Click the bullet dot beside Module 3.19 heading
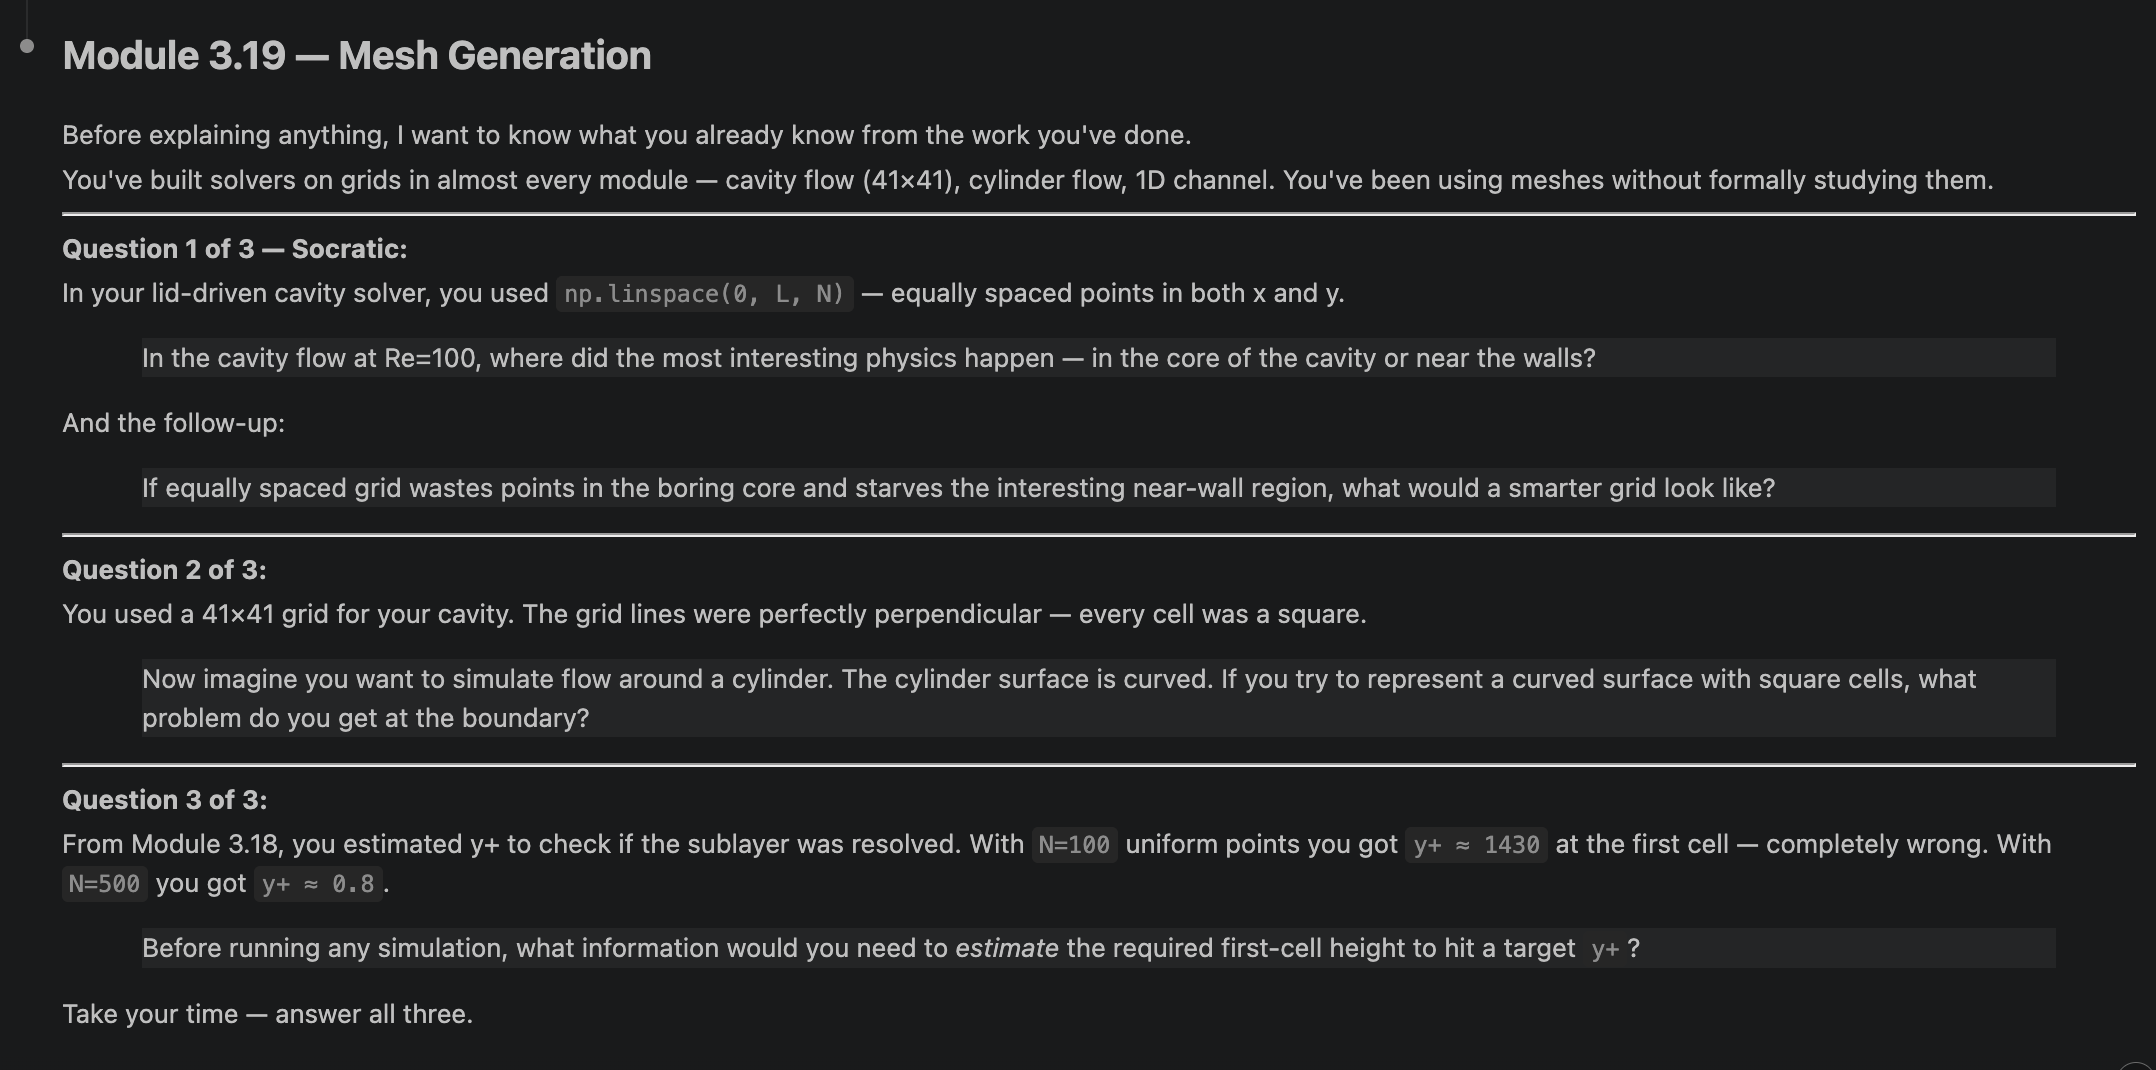The height and width of the screenshot is (1070, 2156). pyautogui.click(x=27, y=46)
